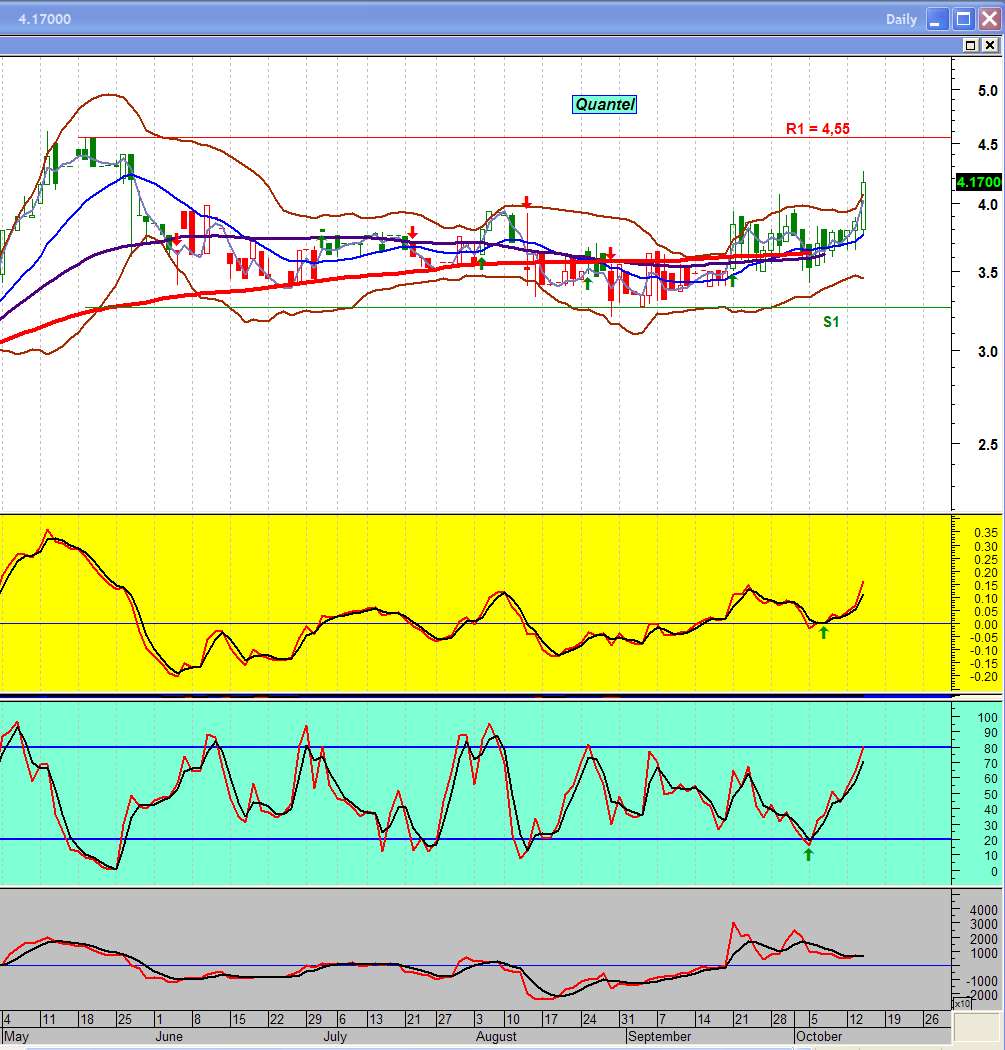1005x1050 pixels.
Task: Click the 80 level on stochastic scale
Action: click(990, 749)
